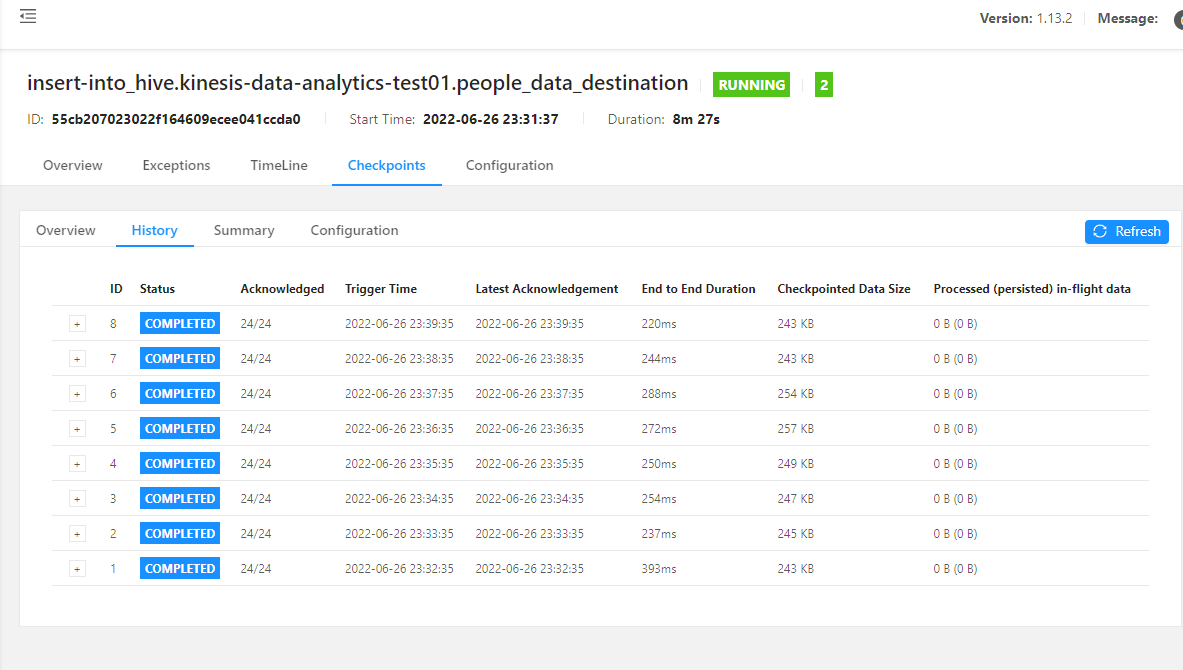Expand checkpoint row 2 details

pos(77,533)
